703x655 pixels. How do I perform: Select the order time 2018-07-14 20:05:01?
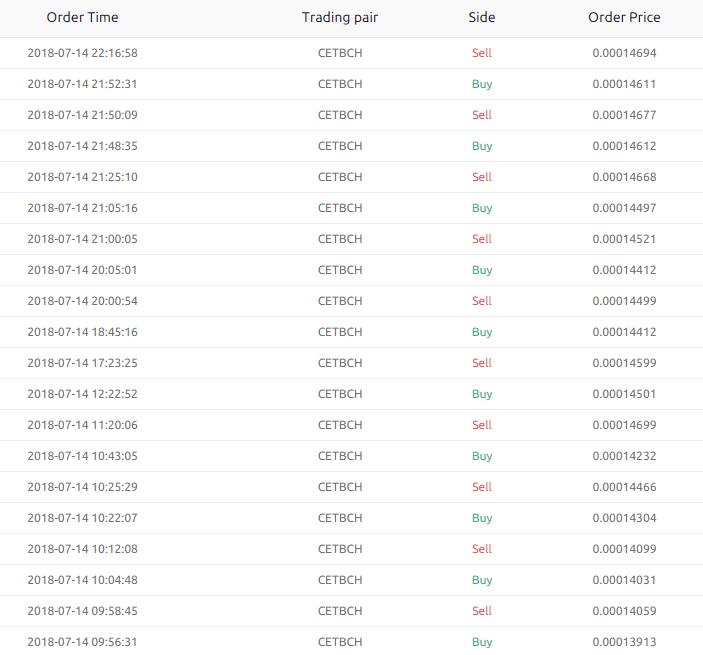pos(82,270)
